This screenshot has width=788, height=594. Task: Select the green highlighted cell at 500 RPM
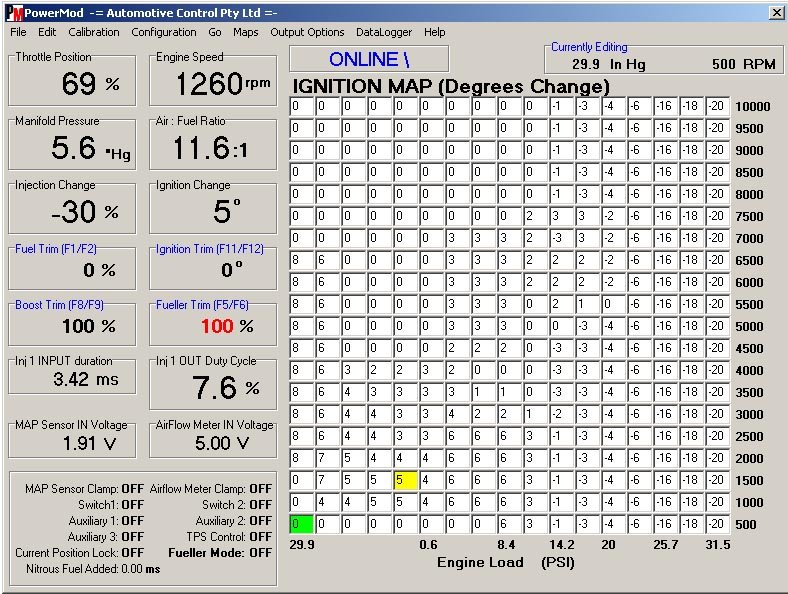point(302,524)
